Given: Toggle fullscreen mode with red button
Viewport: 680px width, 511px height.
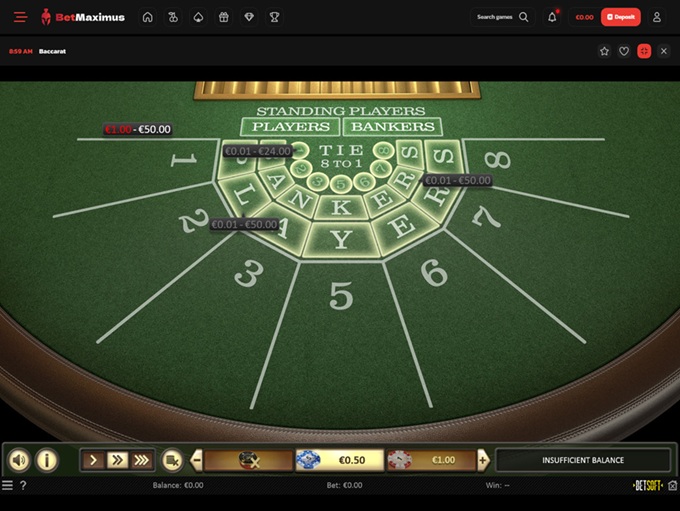Looking at the screenshot, I should tap(644, 51).
